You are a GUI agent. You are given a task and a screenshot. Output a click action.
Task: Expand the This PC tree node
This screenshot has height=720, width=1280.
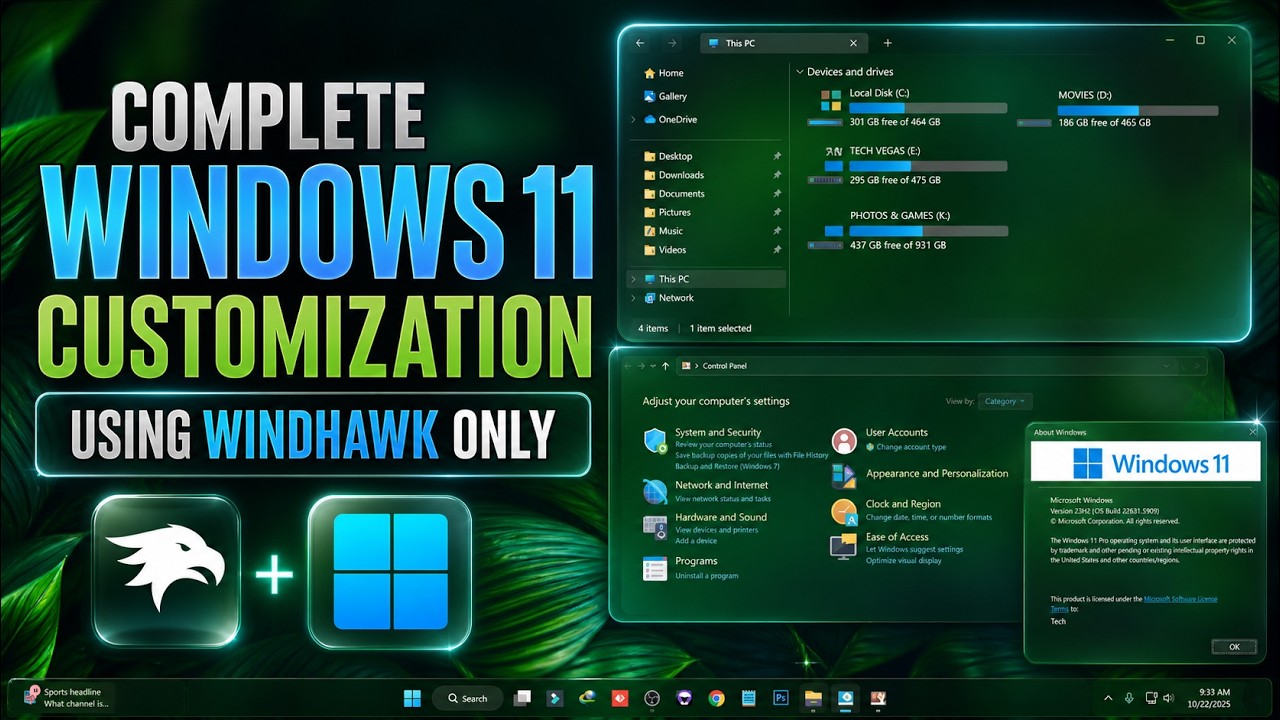[633, 279]
